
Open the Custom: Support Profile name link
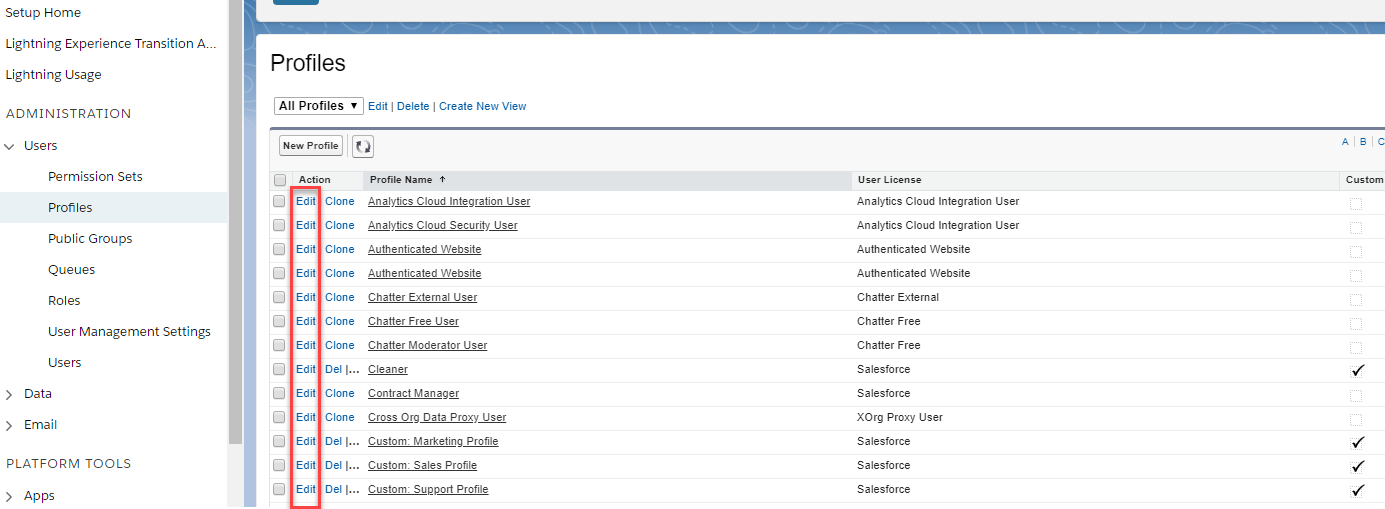tap(428, 489)
